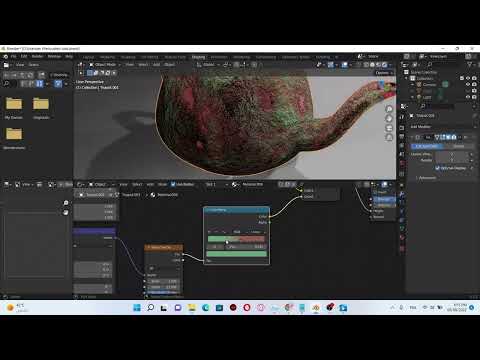Click the file browser search magnifier icon
Screen dimensions: 480x360
6,84
